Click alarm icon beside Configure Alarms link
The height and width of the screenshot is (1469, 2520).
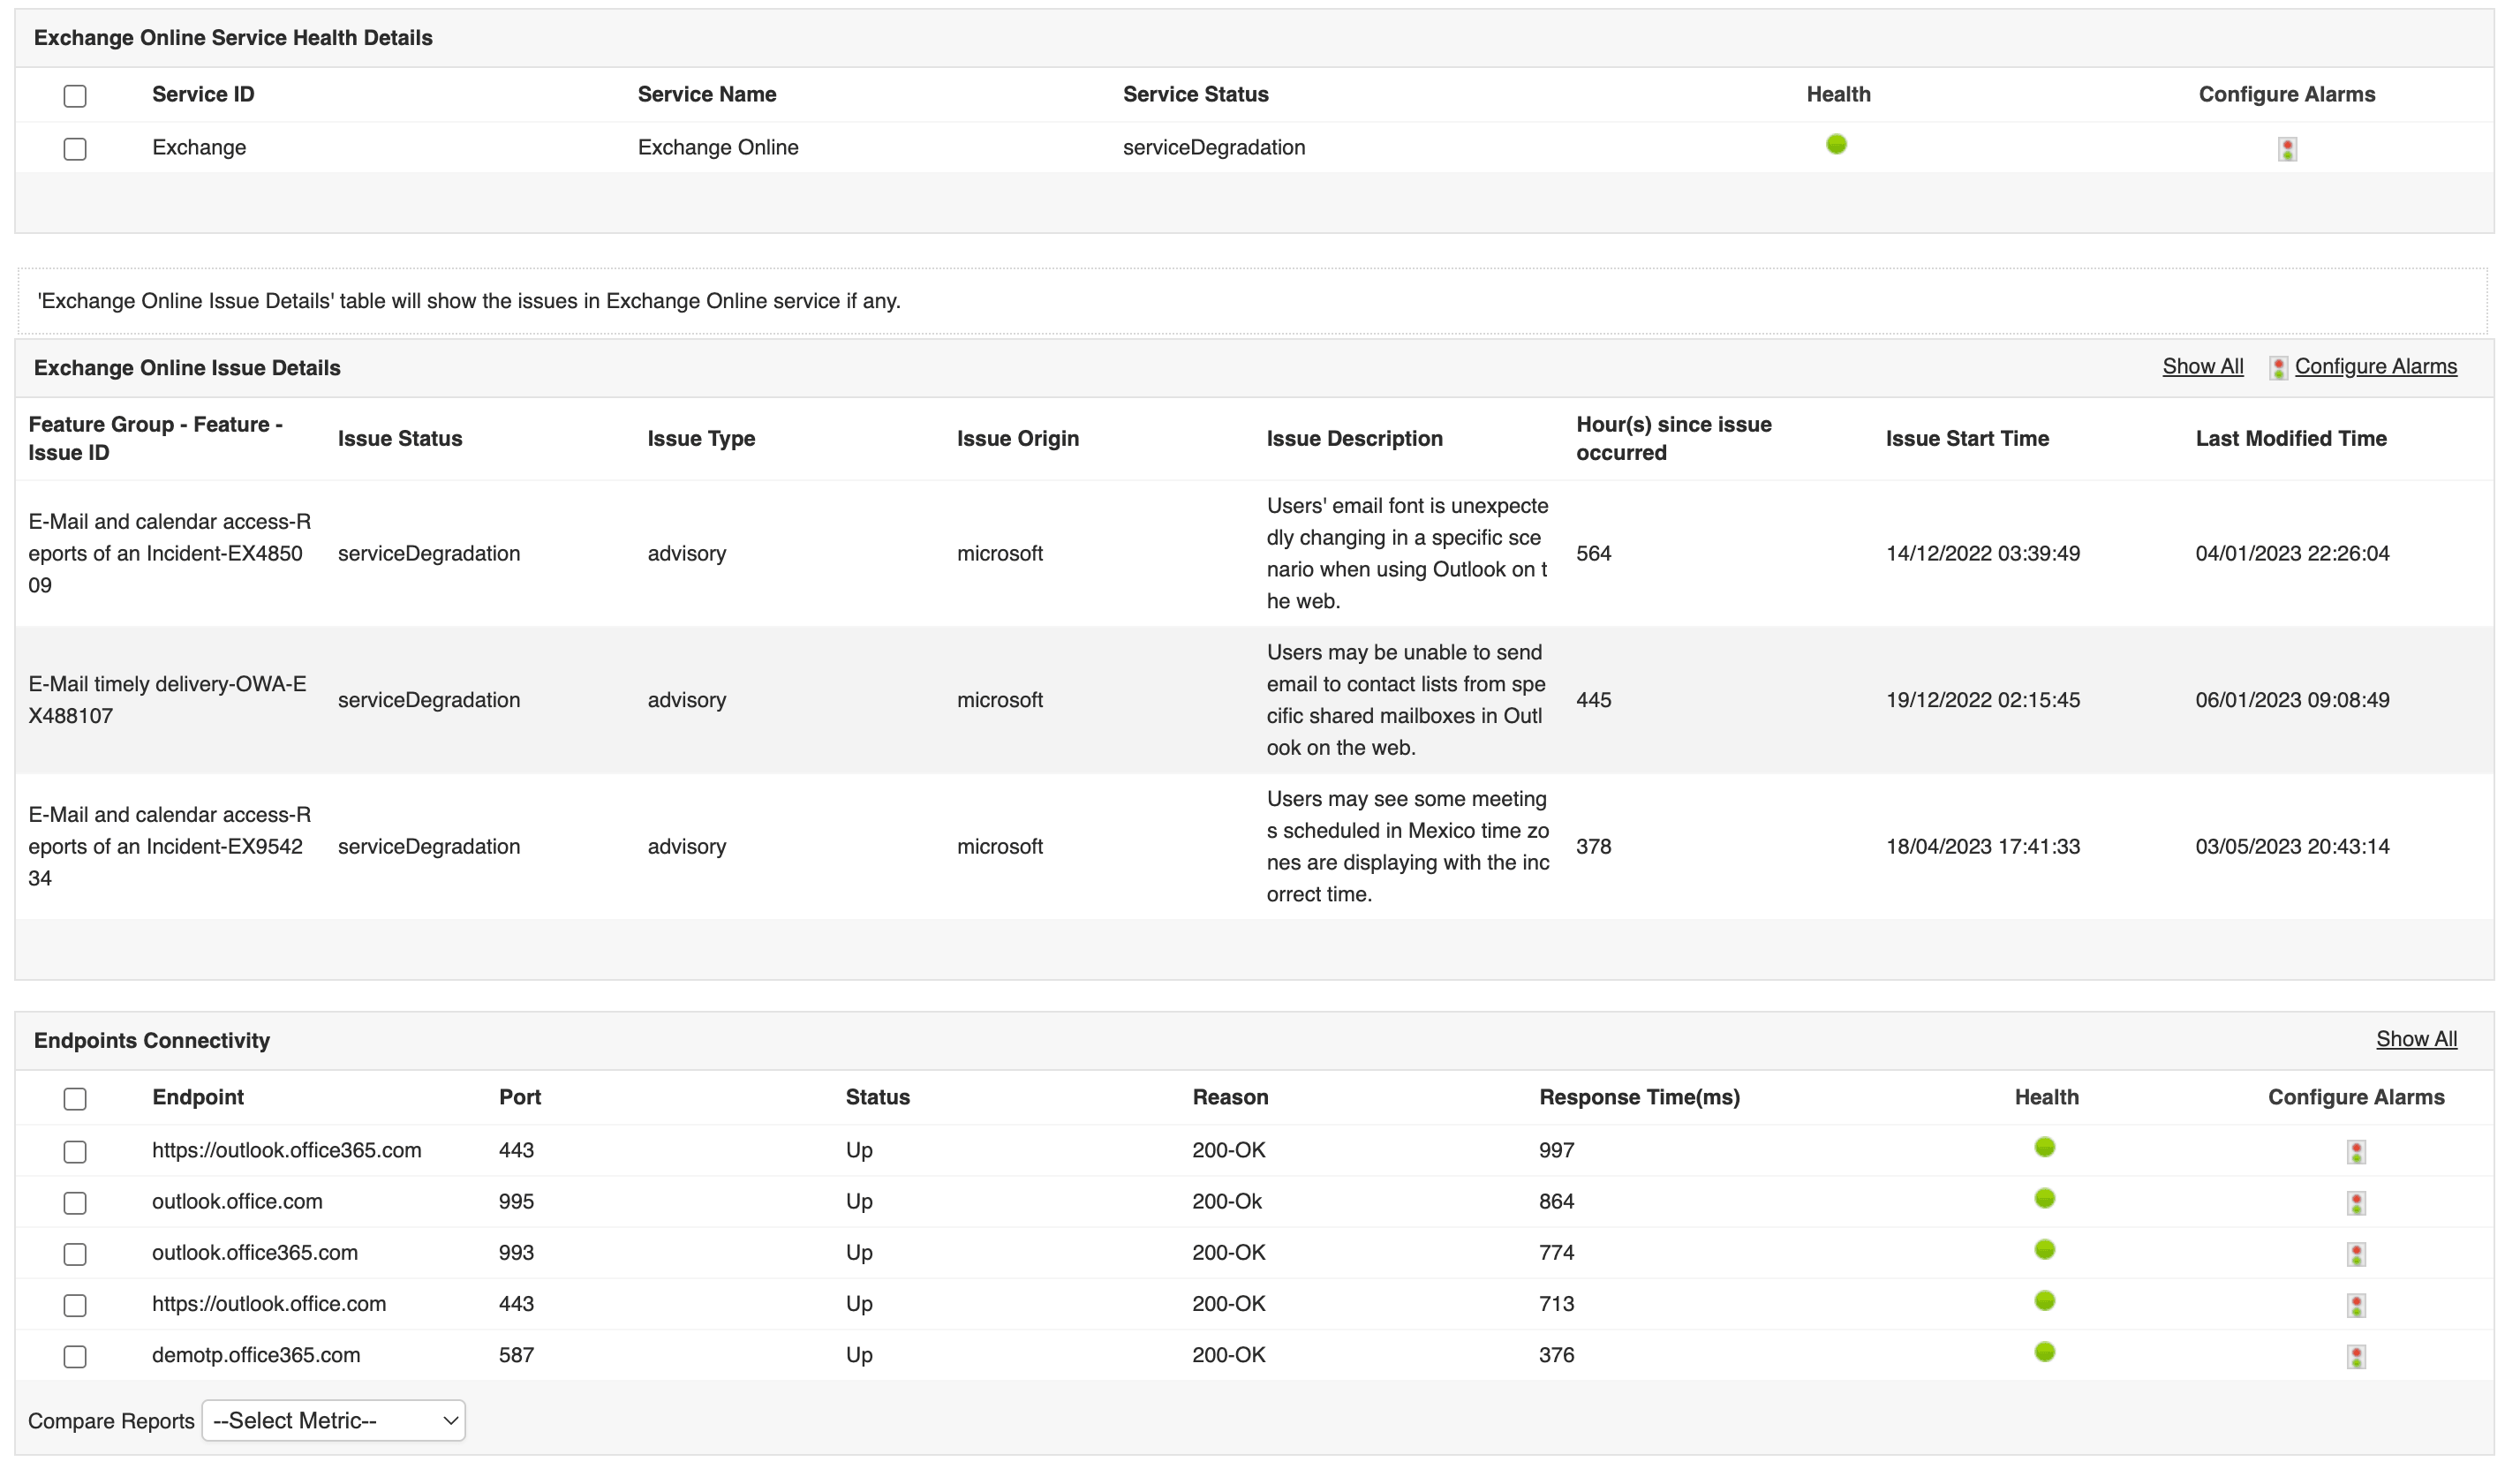(2278, 368)
